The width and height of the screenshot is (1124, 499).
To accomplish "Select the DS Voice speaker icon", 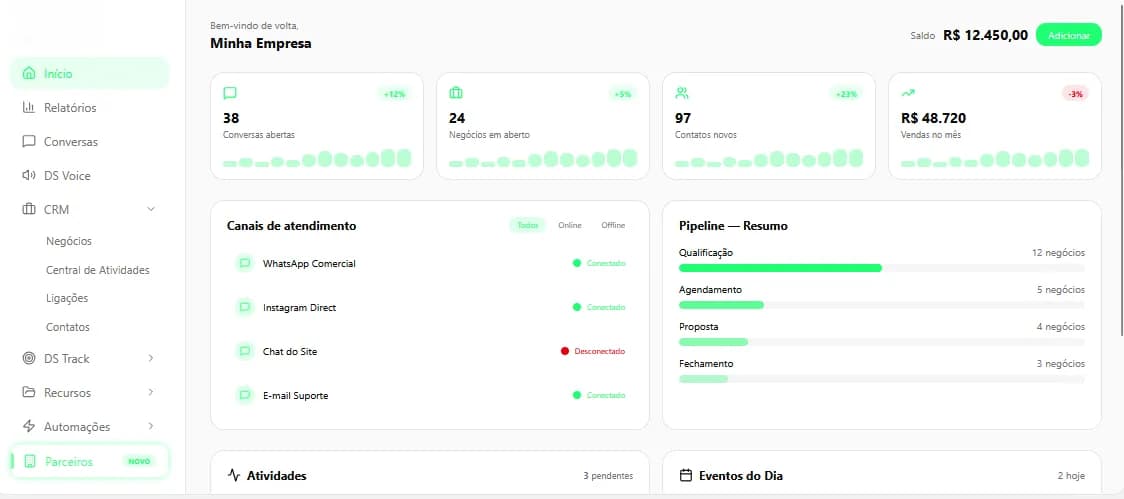I will click(x=29, y=176).
